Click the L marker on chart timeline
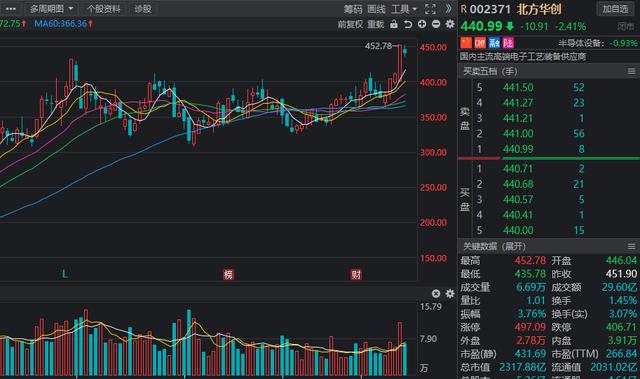 (64, 274)
